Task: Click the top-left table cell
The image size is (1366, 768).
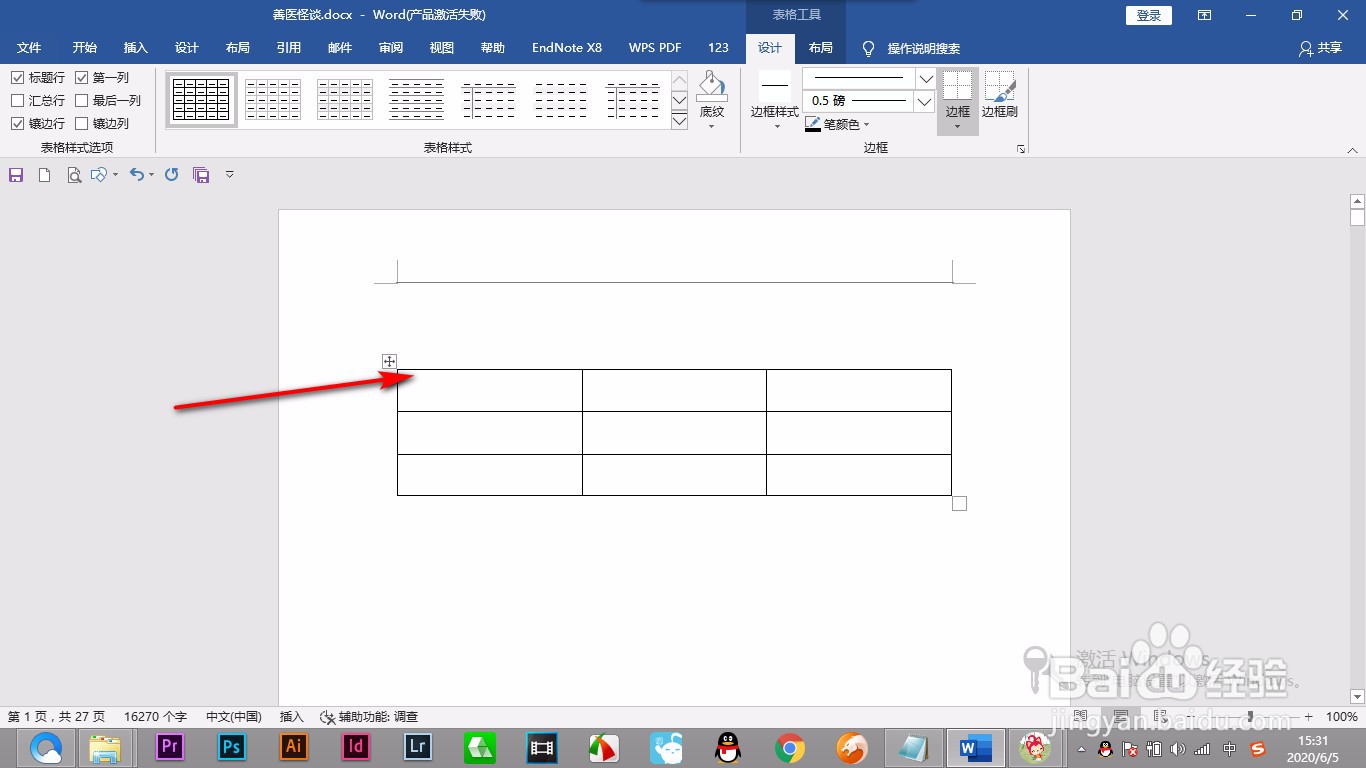Action: click(x=490, y=390)
